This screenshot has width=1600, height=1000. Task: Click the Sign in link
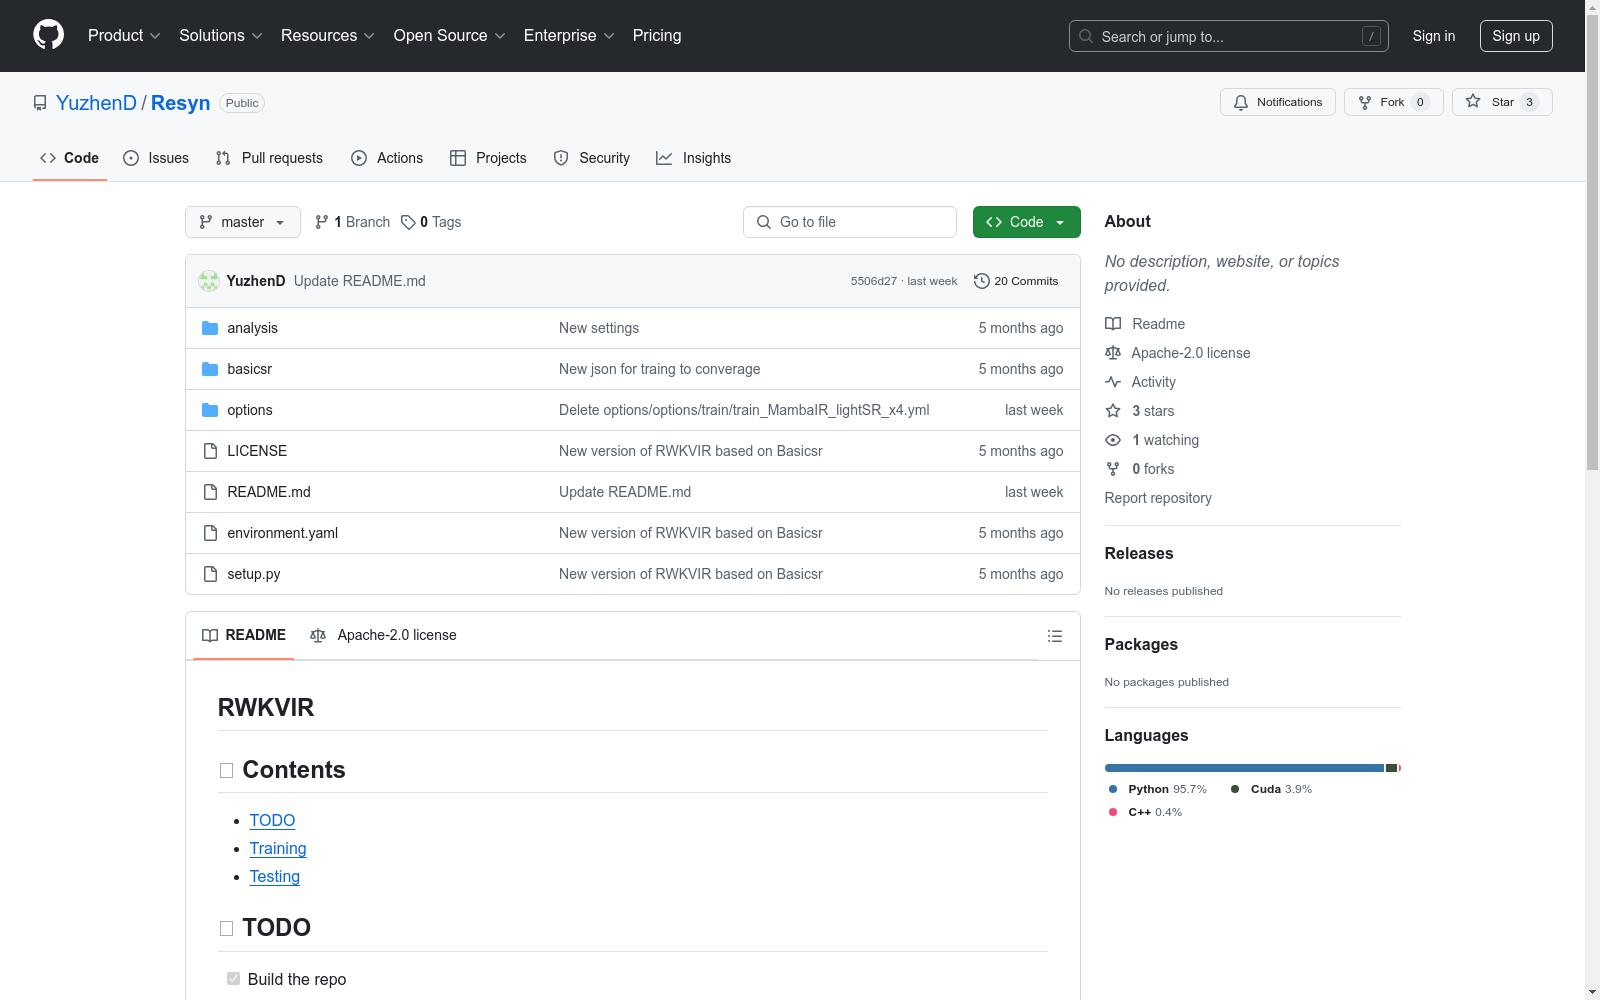1434,36
